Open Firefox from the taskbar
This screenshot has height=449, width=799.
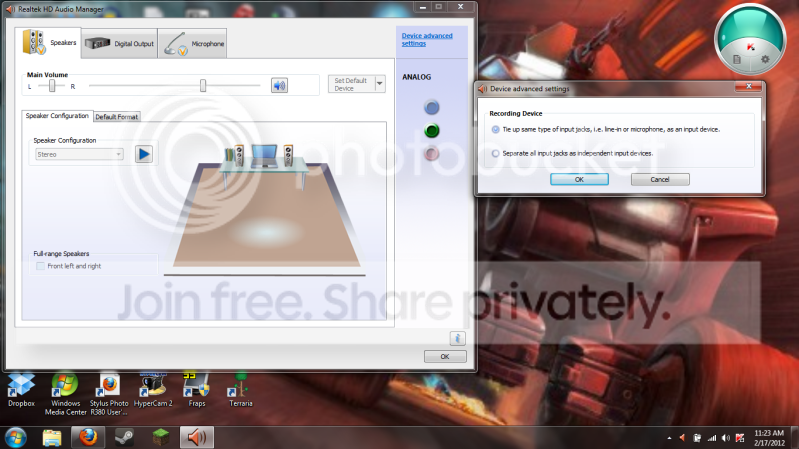88,437
